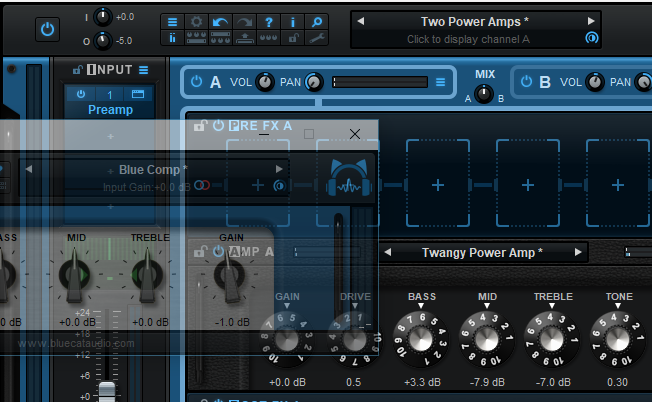Viewport: 652px width, 402px height.
Task: Open channel A hamburger menu
Action: (440, 82)
